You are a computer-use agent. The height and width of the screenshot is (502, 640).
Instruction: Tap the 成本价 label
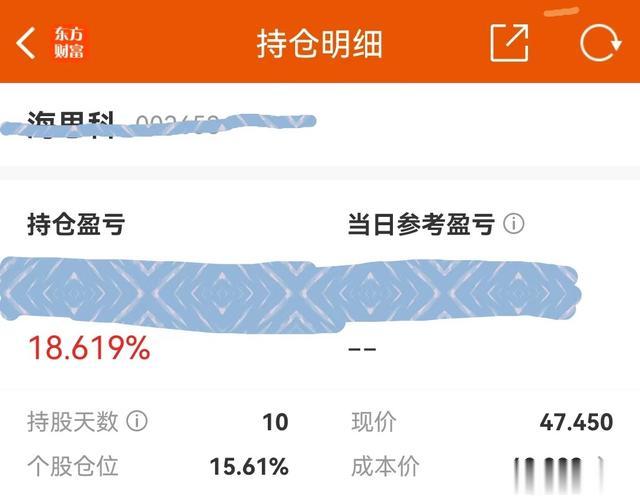coord(386,466)
